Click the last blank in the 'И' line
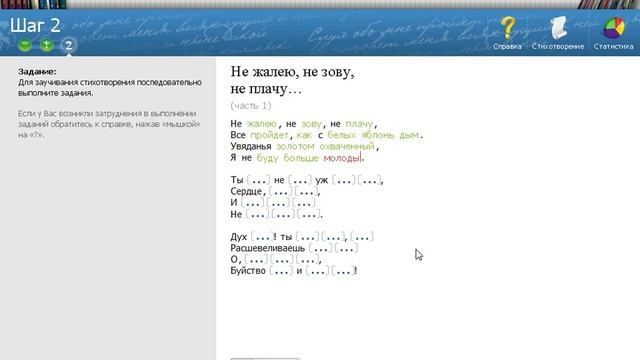640x360 pixels. (x=304, y=202)
